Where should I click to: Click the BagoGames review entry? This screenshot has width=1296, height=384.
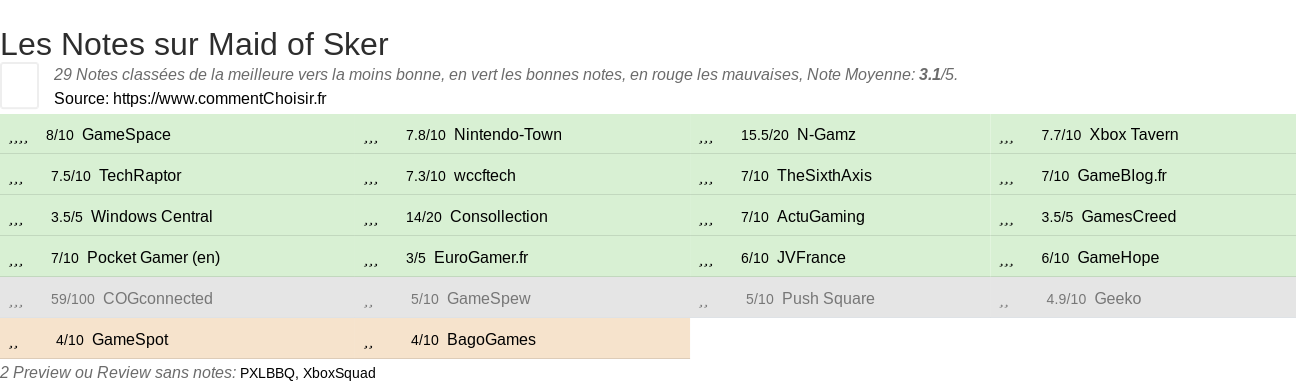[x=491, y=340]
